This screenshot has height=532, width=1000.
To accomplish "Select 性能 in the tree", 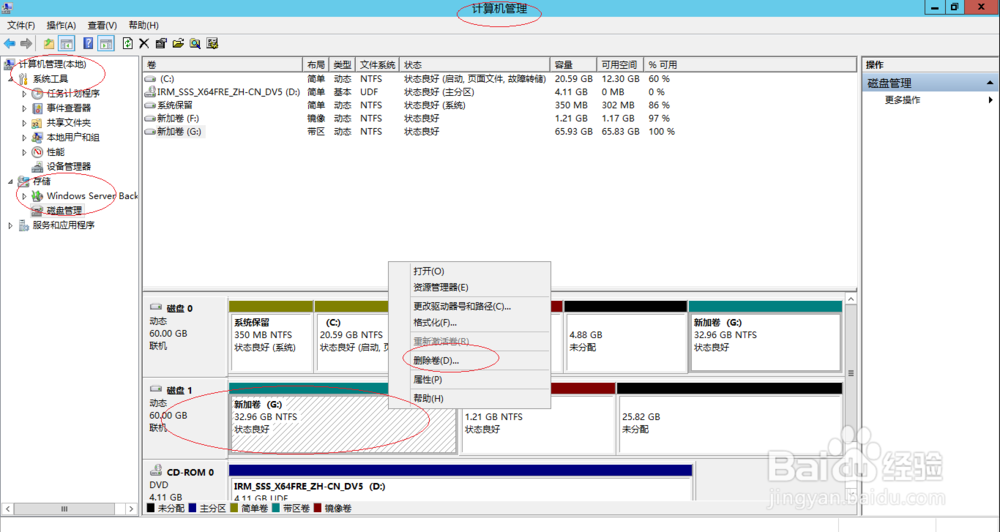I will pos(55,152).
